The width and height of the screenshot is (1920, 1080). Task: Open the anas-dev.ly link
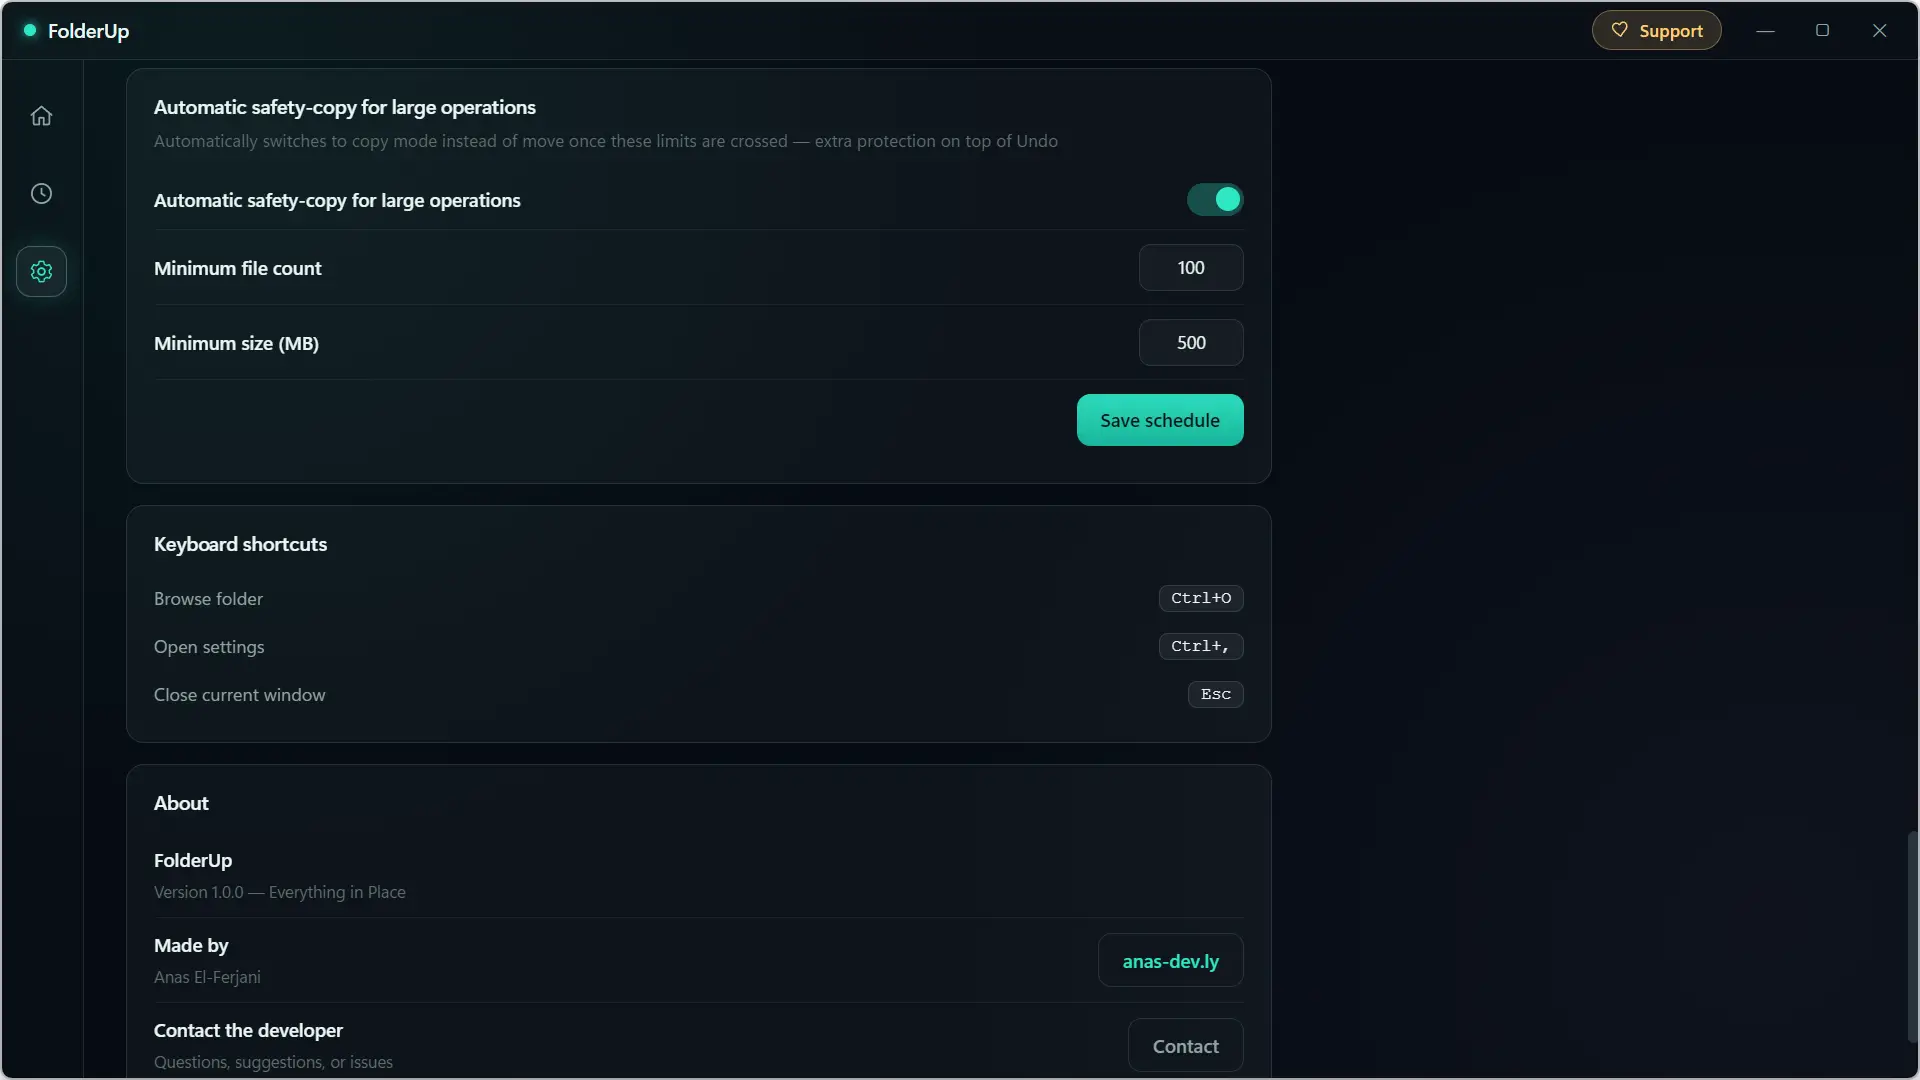1171,961
